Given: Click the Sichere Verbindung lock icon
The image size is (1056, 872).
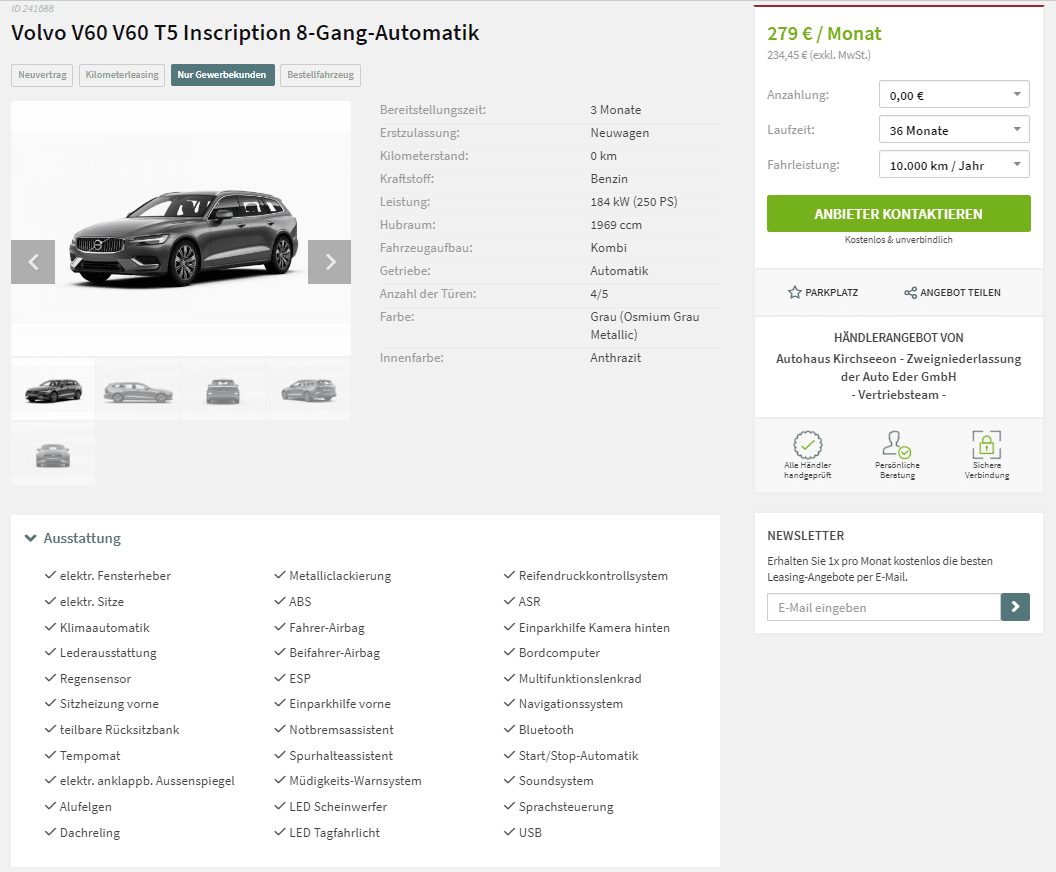Looking at the screenshot, I should [x=987, y=444].
